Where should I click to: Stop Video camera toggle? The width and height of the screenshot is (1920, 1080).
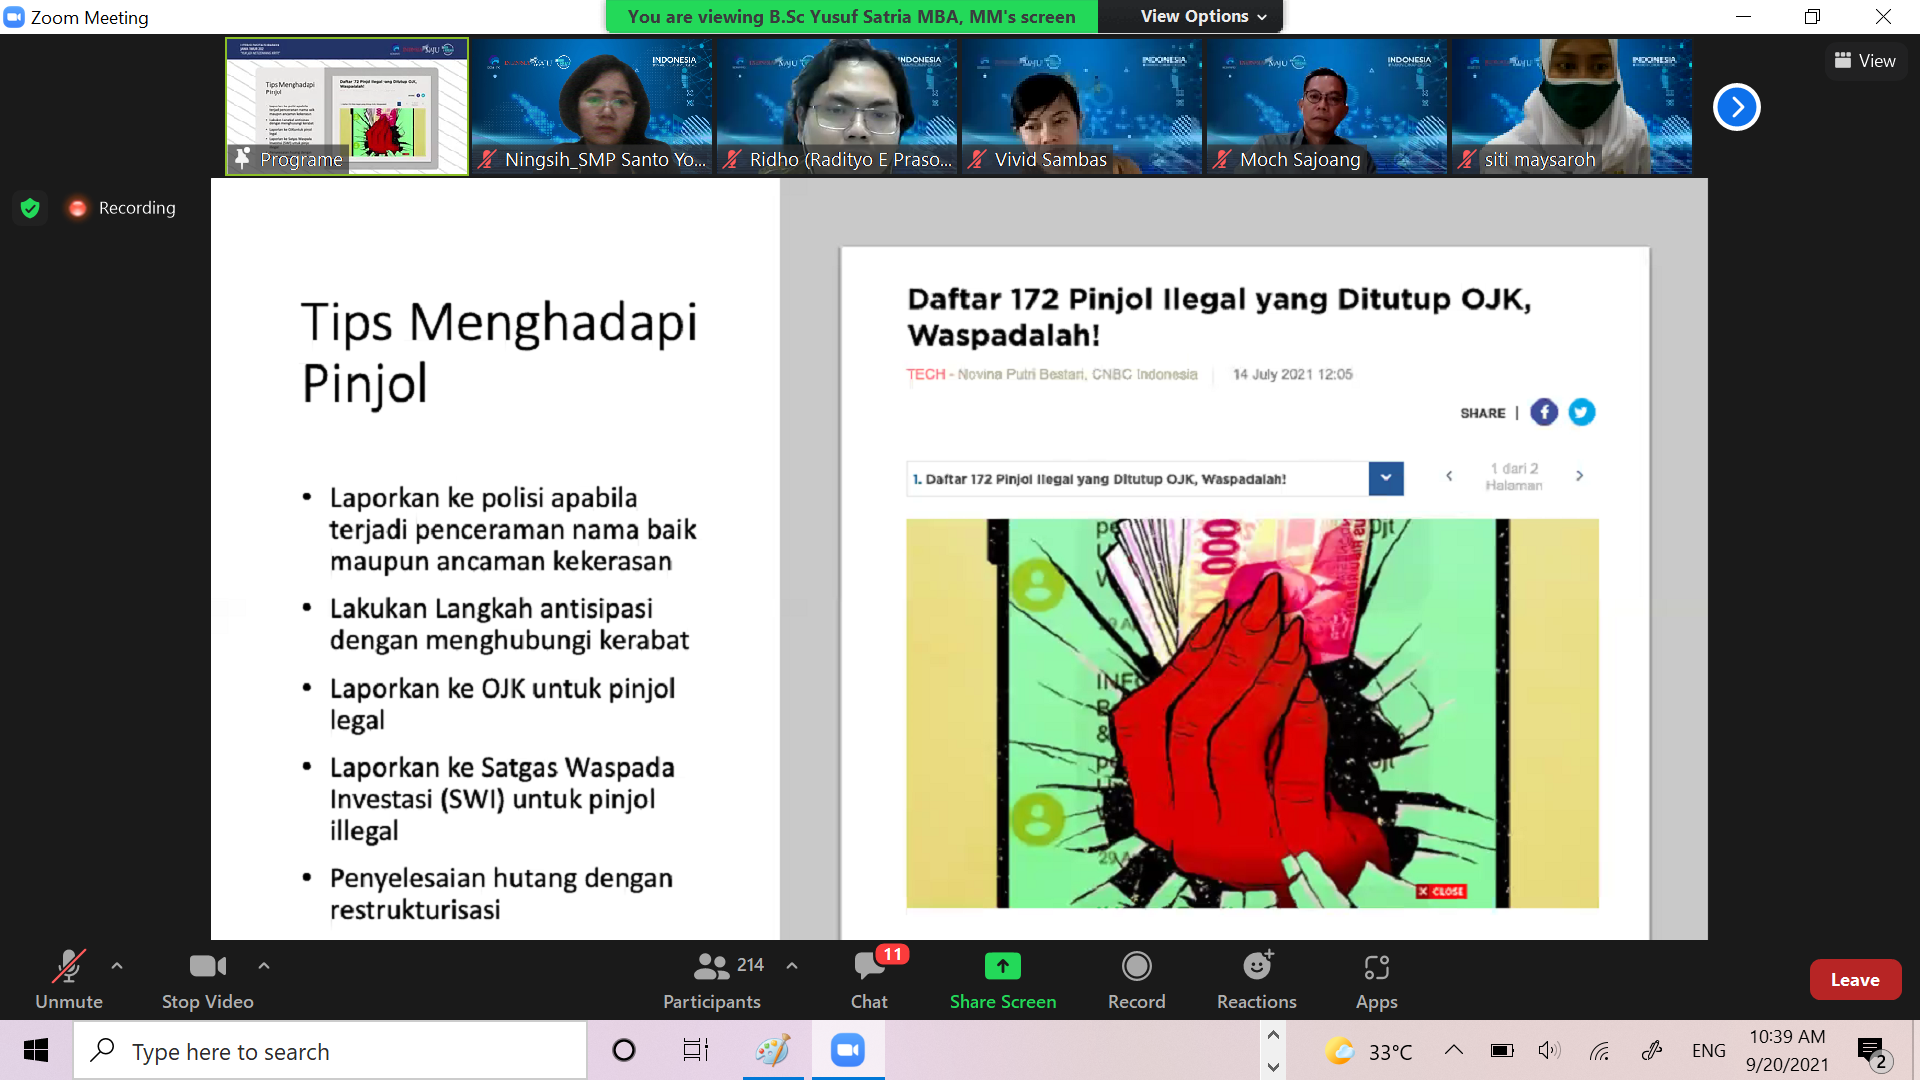pyautogui.click(x=208, y=979)
